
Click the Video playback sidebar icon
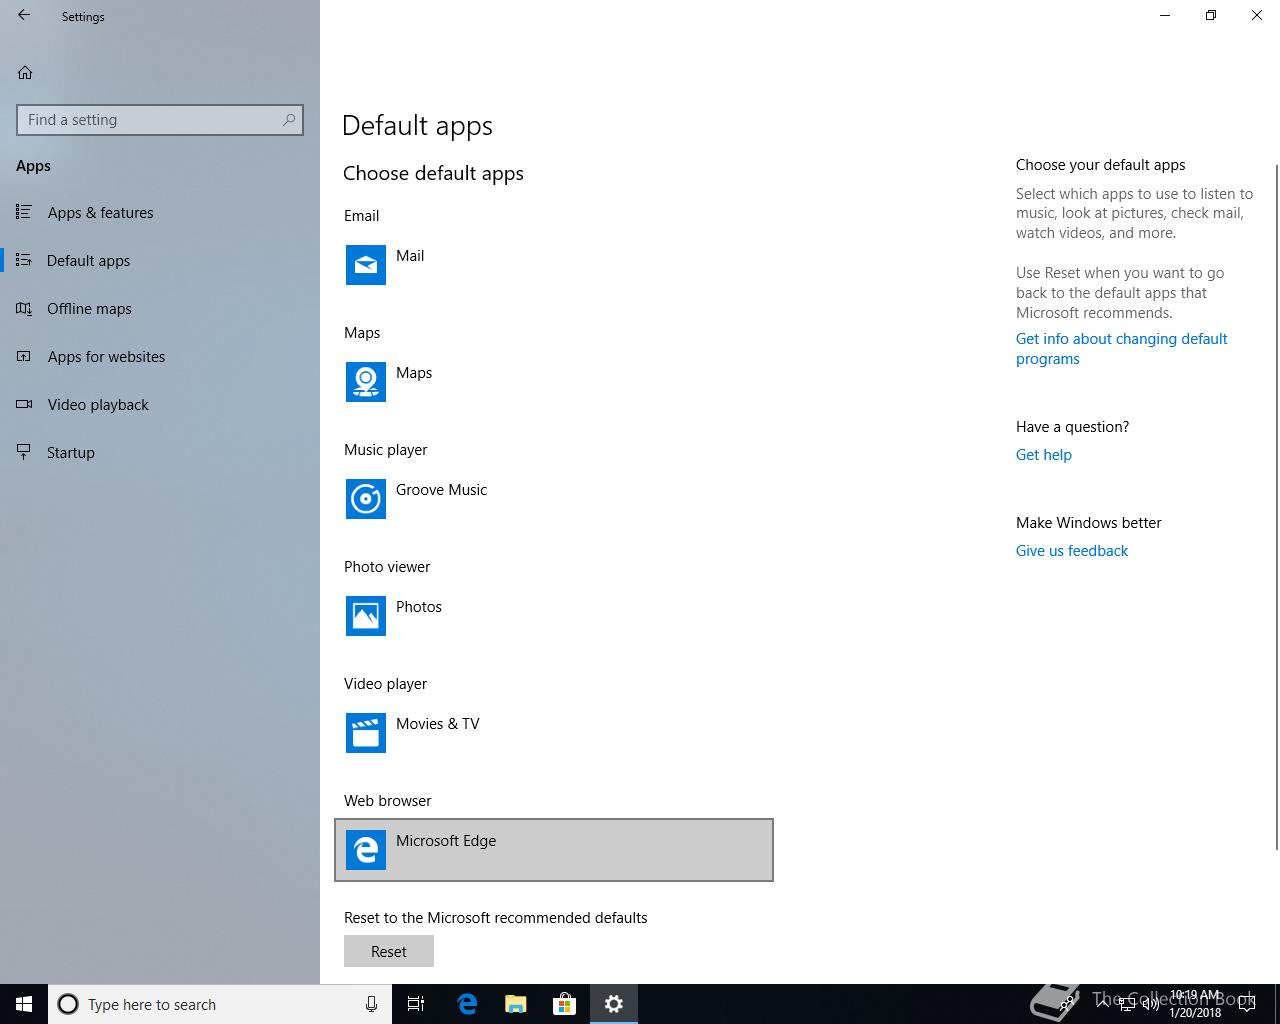pos(24,404)
